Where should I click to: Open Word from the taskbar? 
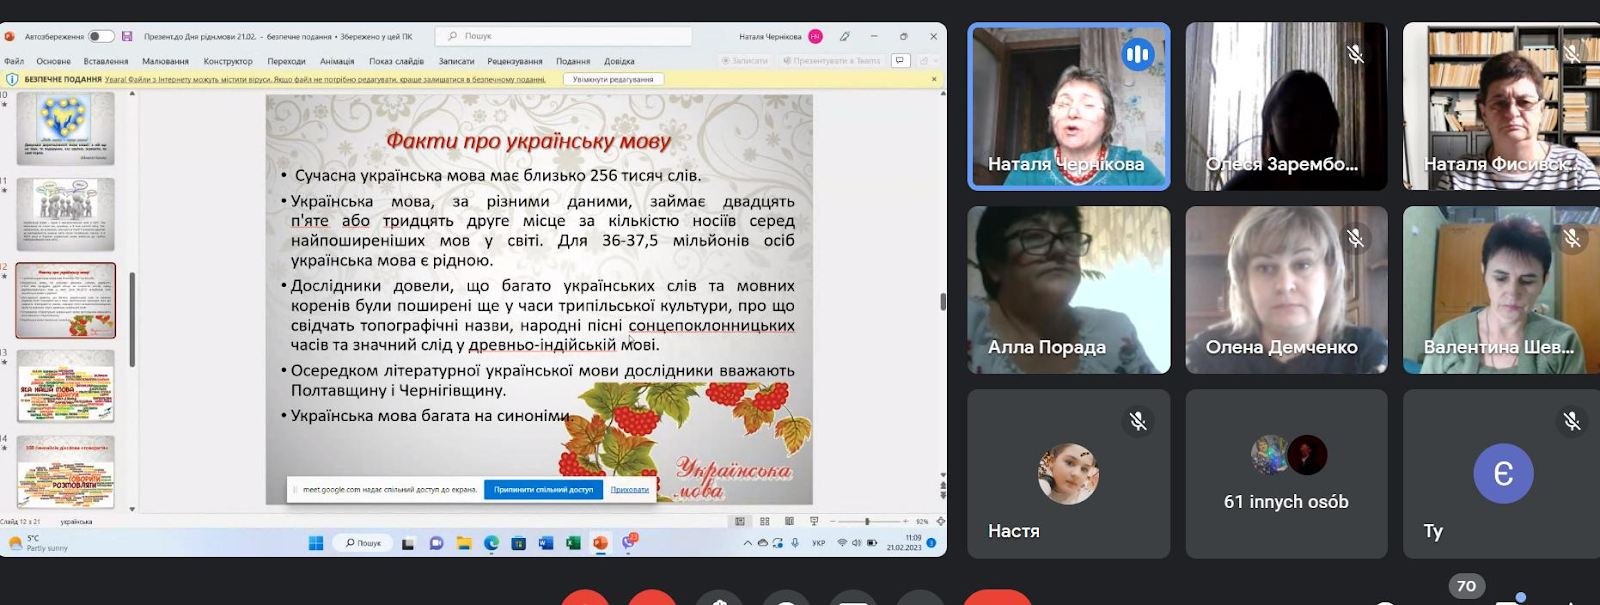coord(546,543)
